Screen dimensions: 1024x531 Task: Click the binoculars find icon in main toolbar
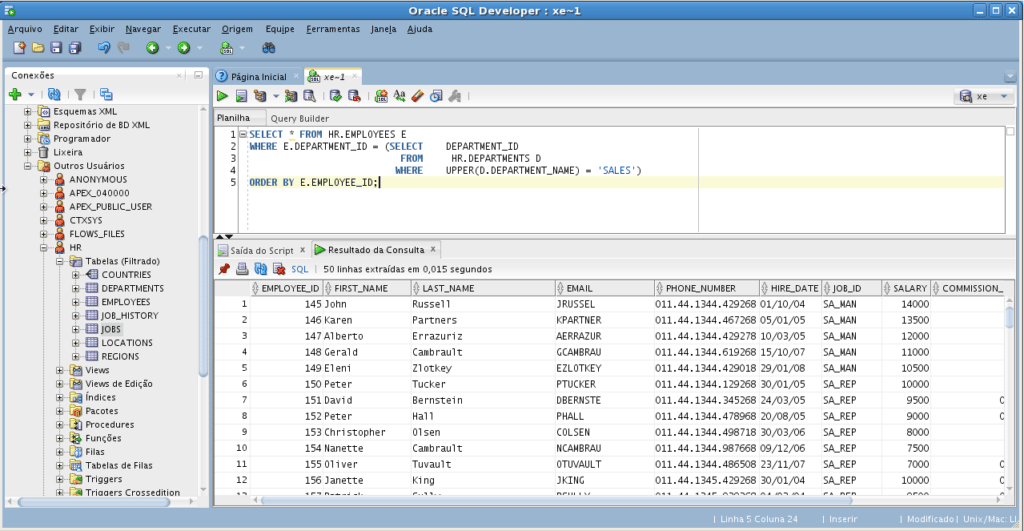(x=268, y=47)
